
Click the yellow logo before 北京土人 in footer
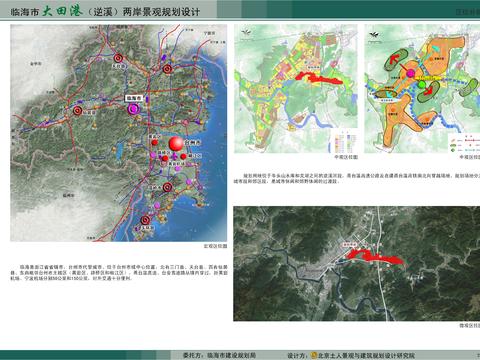point(313,355)
